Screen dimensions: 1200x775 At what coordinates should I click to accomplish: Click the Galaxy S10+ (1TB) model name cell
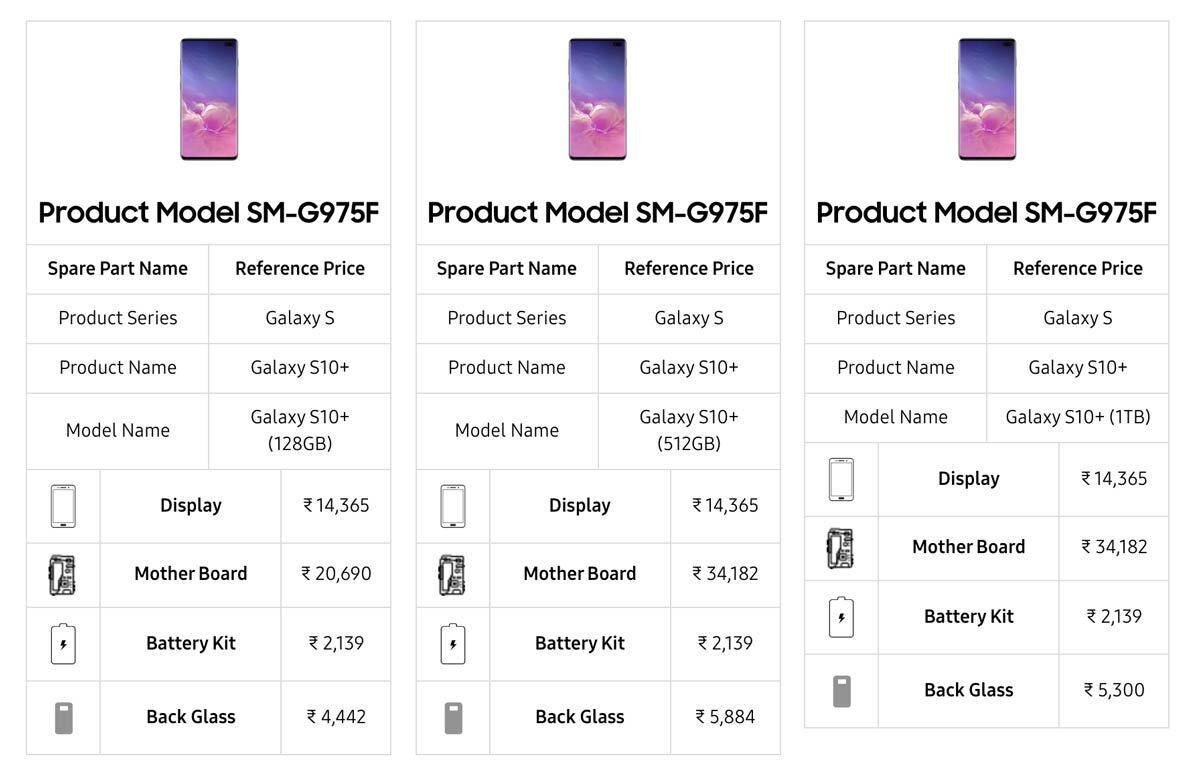[1077, 417]
